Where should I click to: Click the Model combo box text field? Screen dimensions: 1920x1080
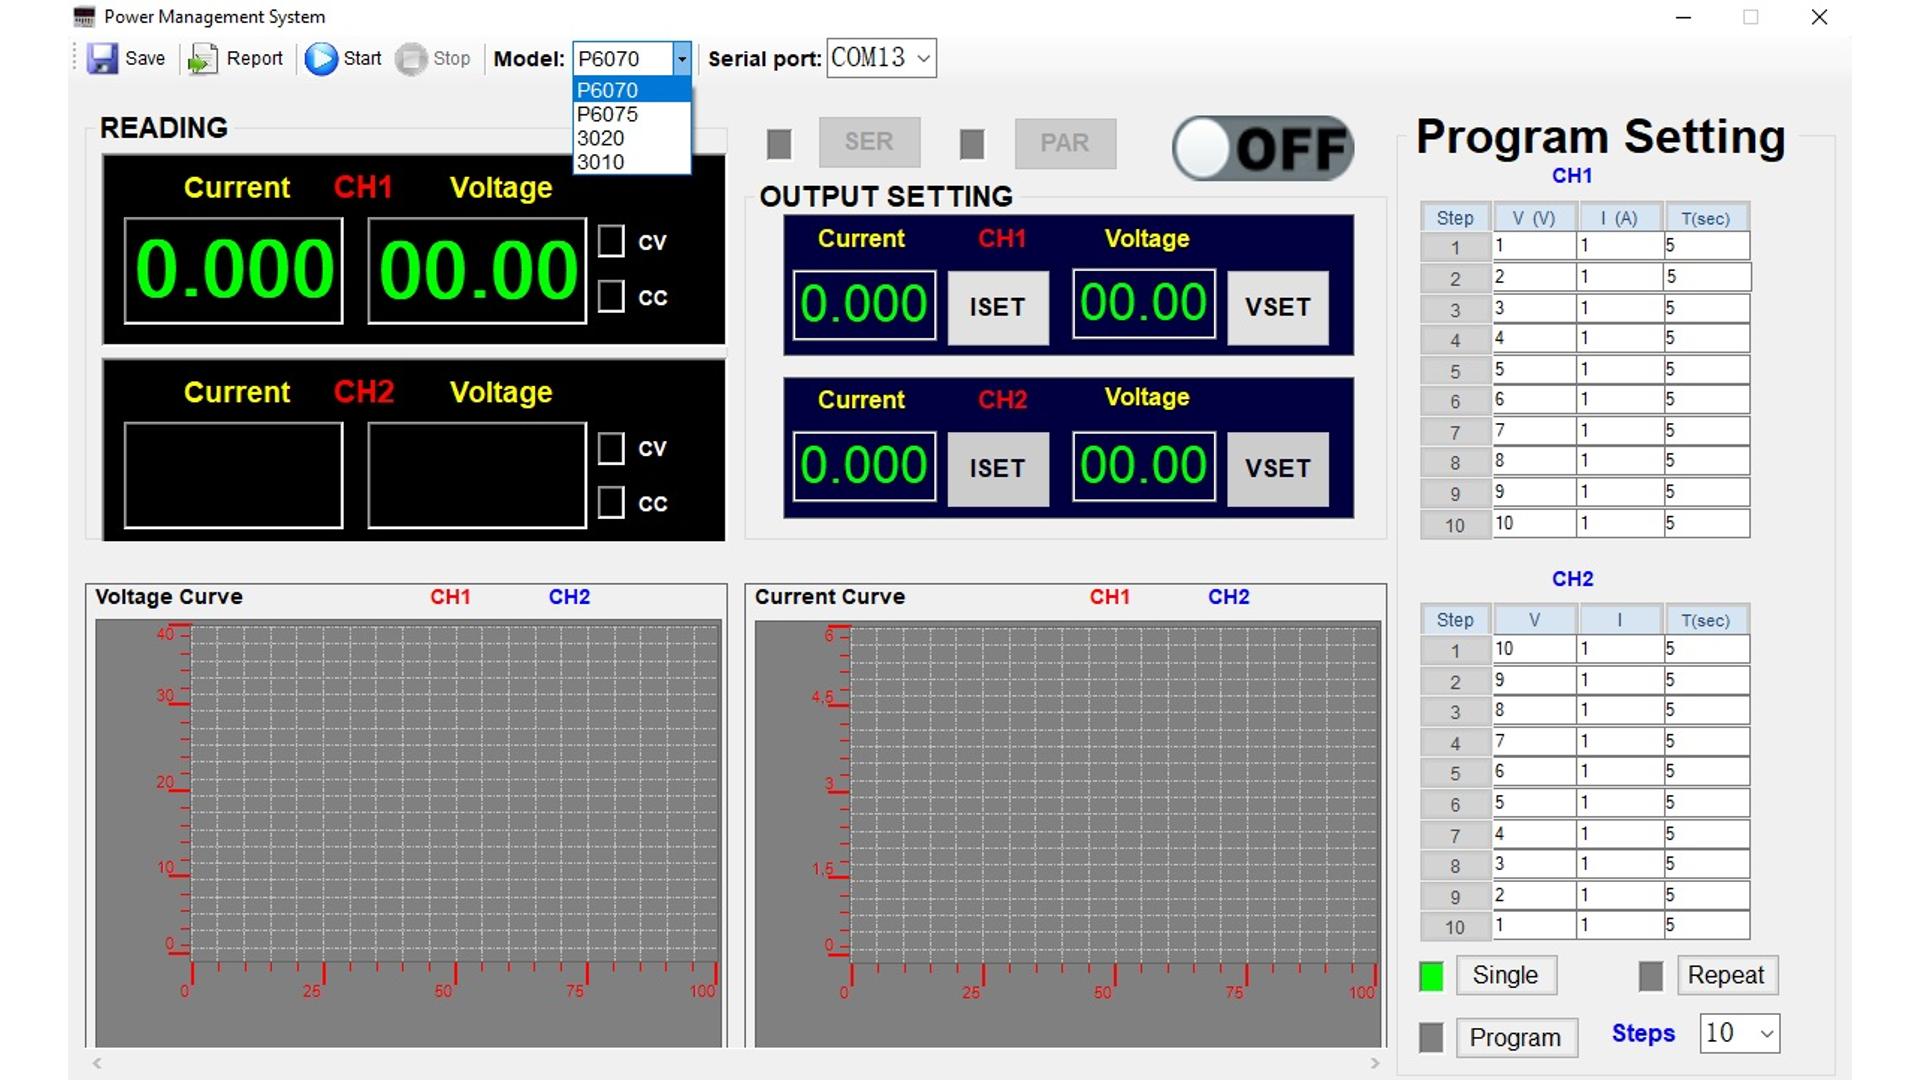tap(623, 59)
